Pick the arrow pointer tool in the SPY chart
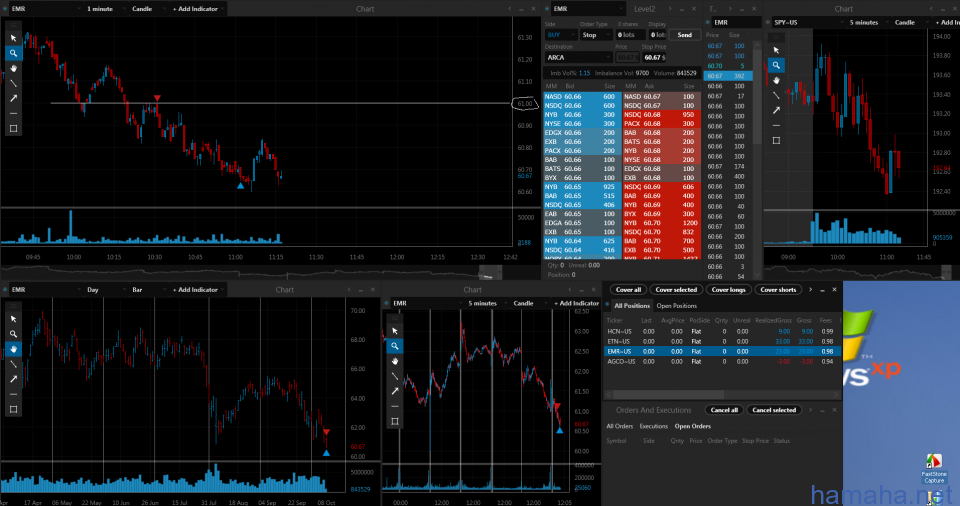Viewport: 960px width, 506px height. 776,49
